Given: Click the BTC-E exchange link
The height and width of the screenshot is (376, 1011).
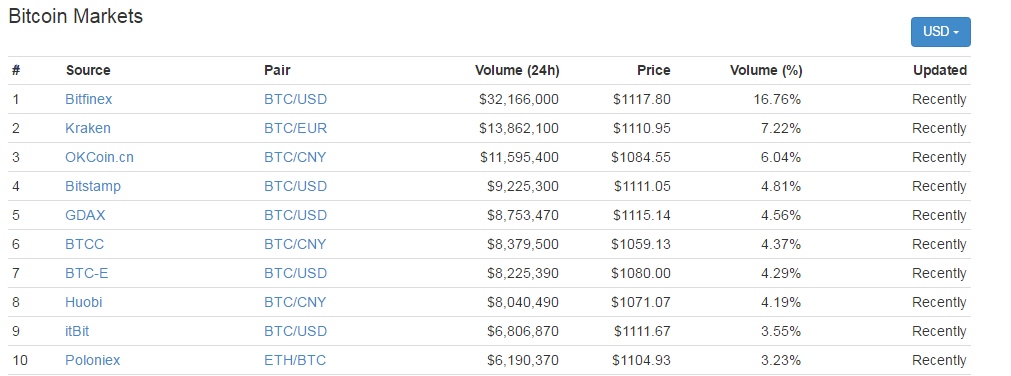Looking at the screenshot, I should click(86, 273).
